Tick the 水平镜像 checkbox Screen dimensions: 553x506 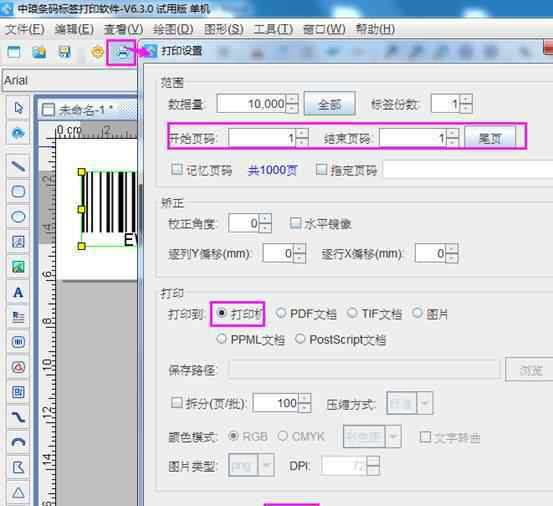click(295, 223)
